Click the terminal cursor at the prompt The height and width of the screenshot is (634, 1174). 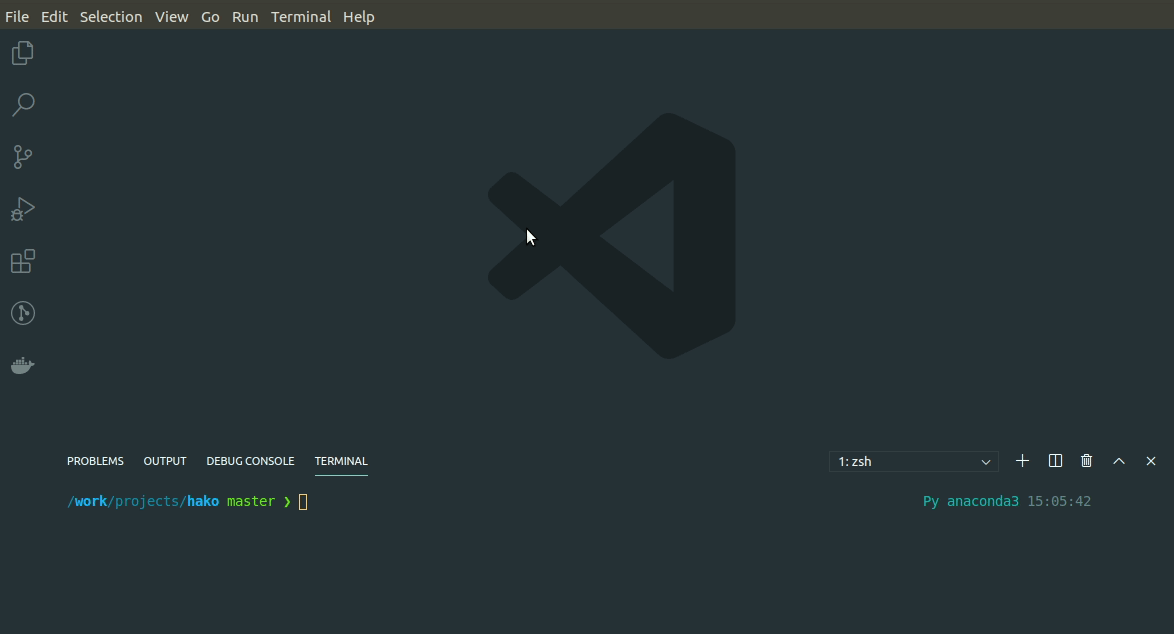click(x=303, y=502)
